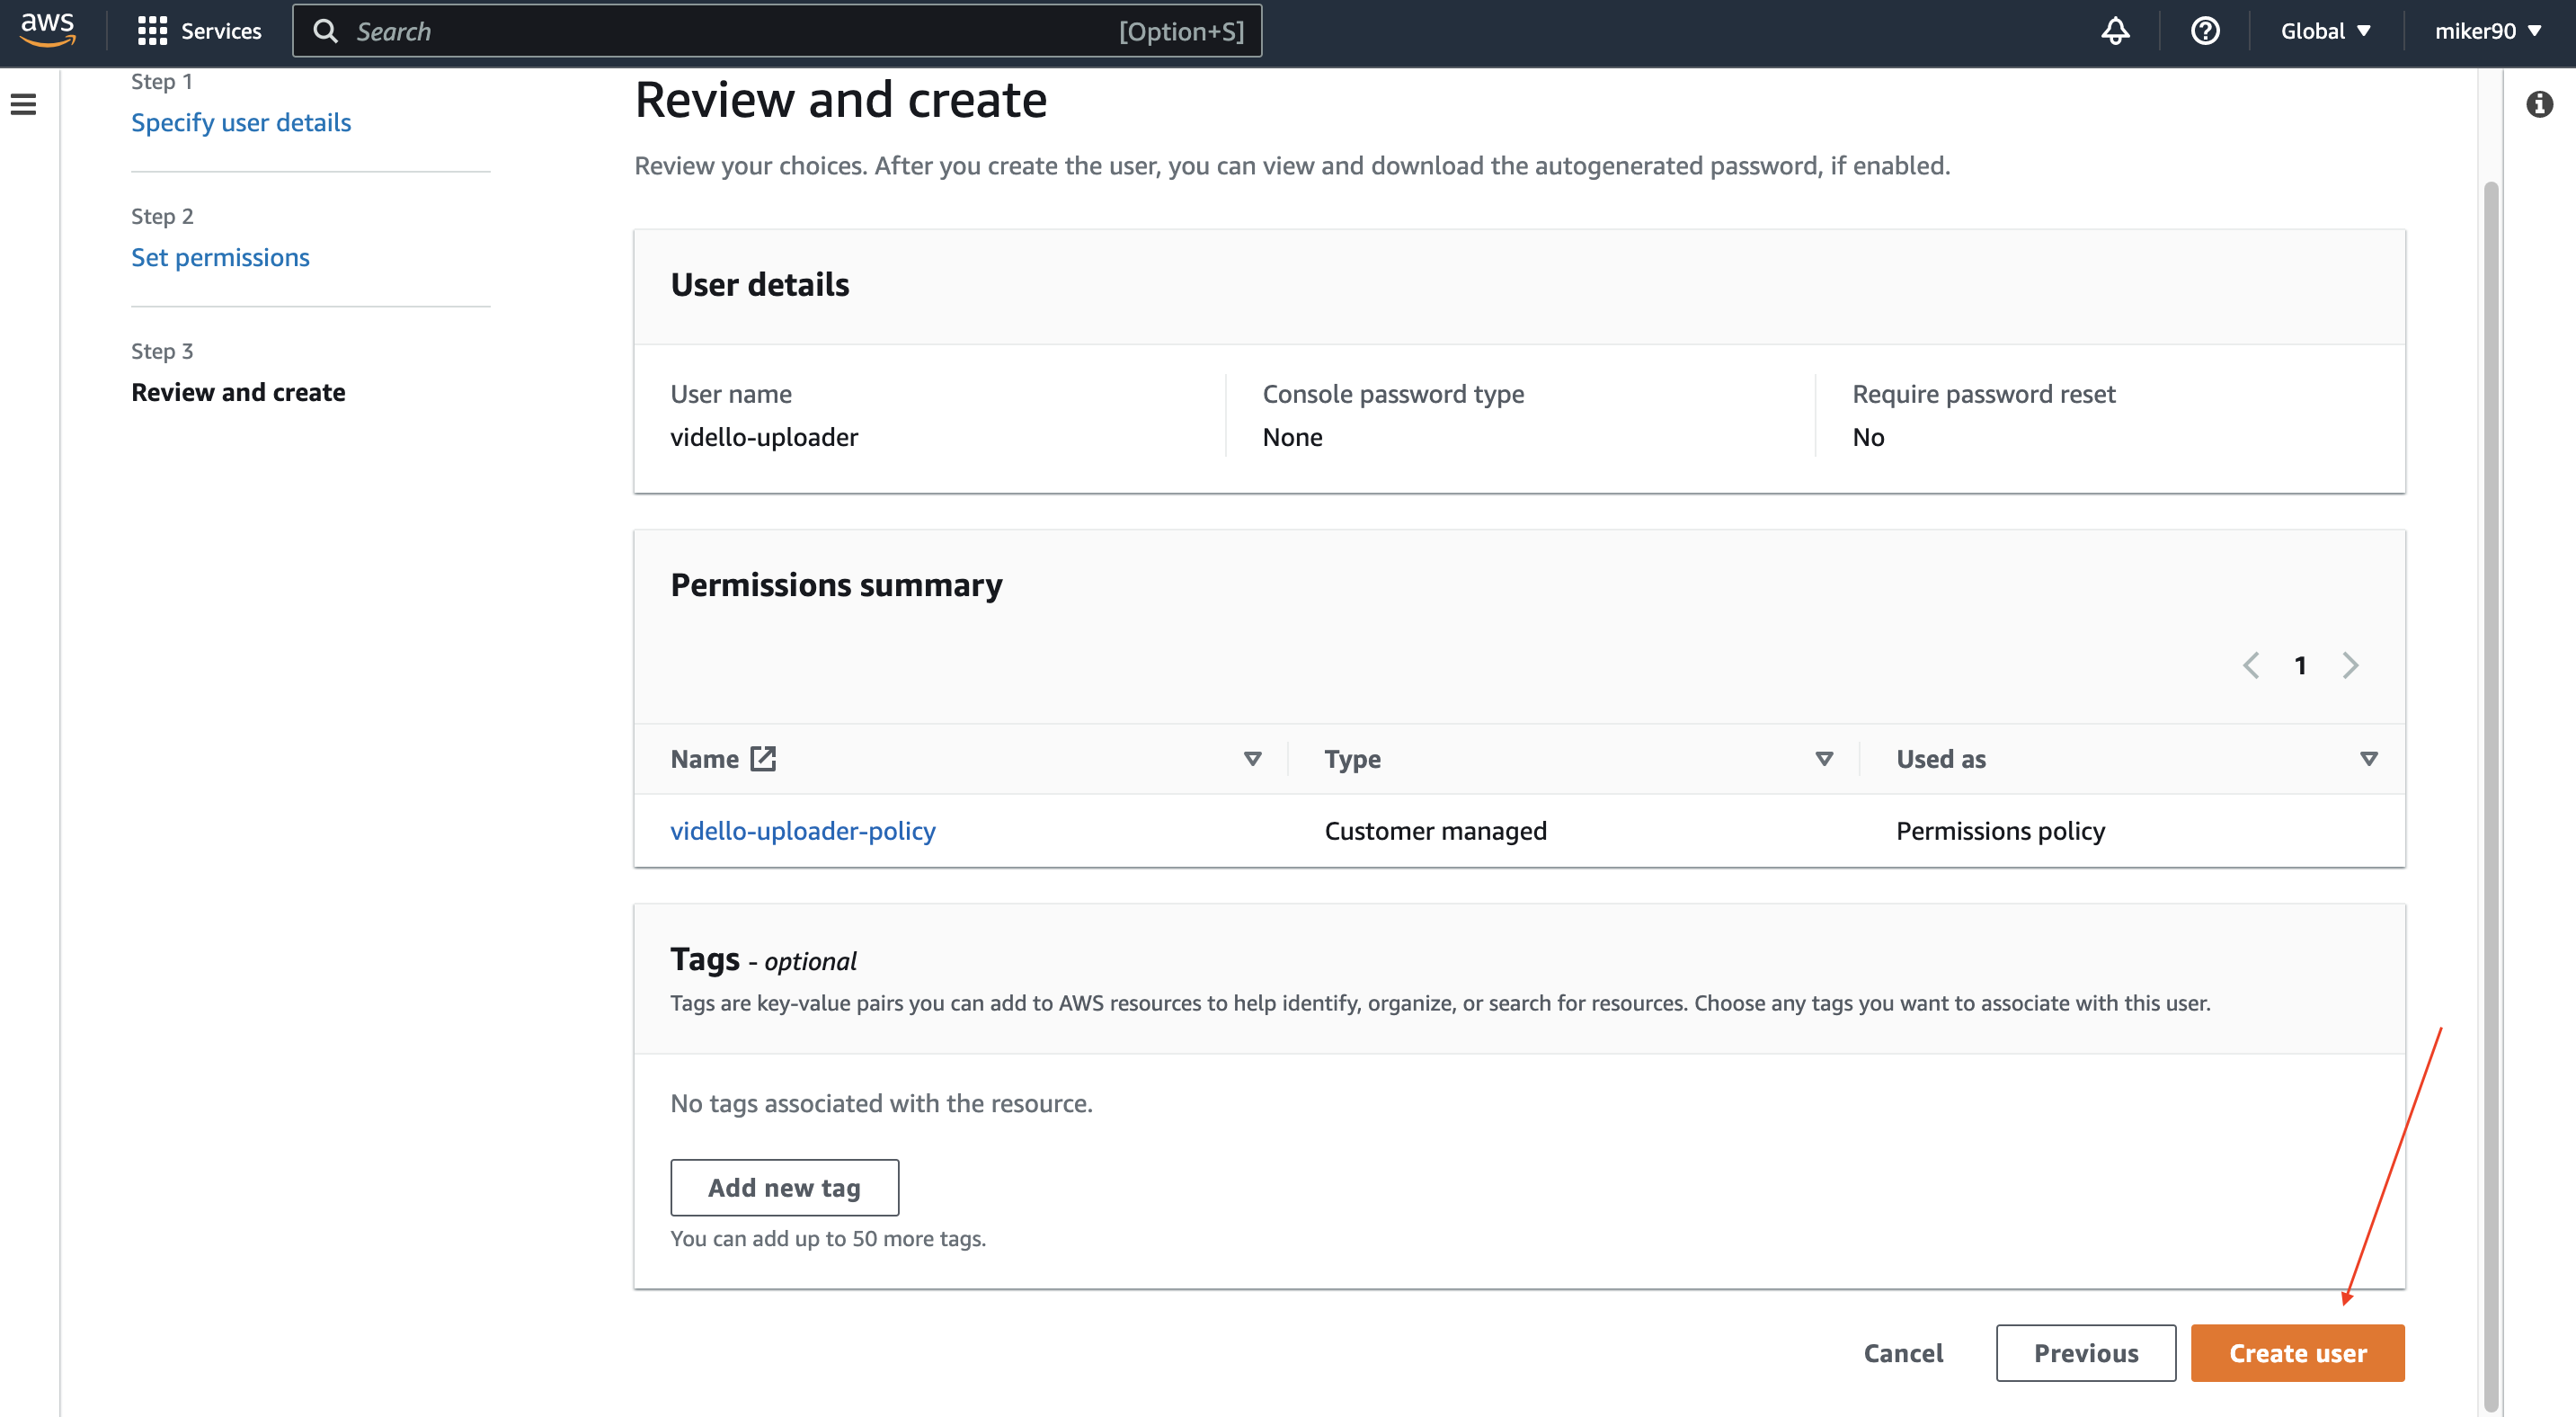The height and width of the screenshot is (1417, 2576).
Task: Click the AWS logo home icon
Action: [47, 30]
